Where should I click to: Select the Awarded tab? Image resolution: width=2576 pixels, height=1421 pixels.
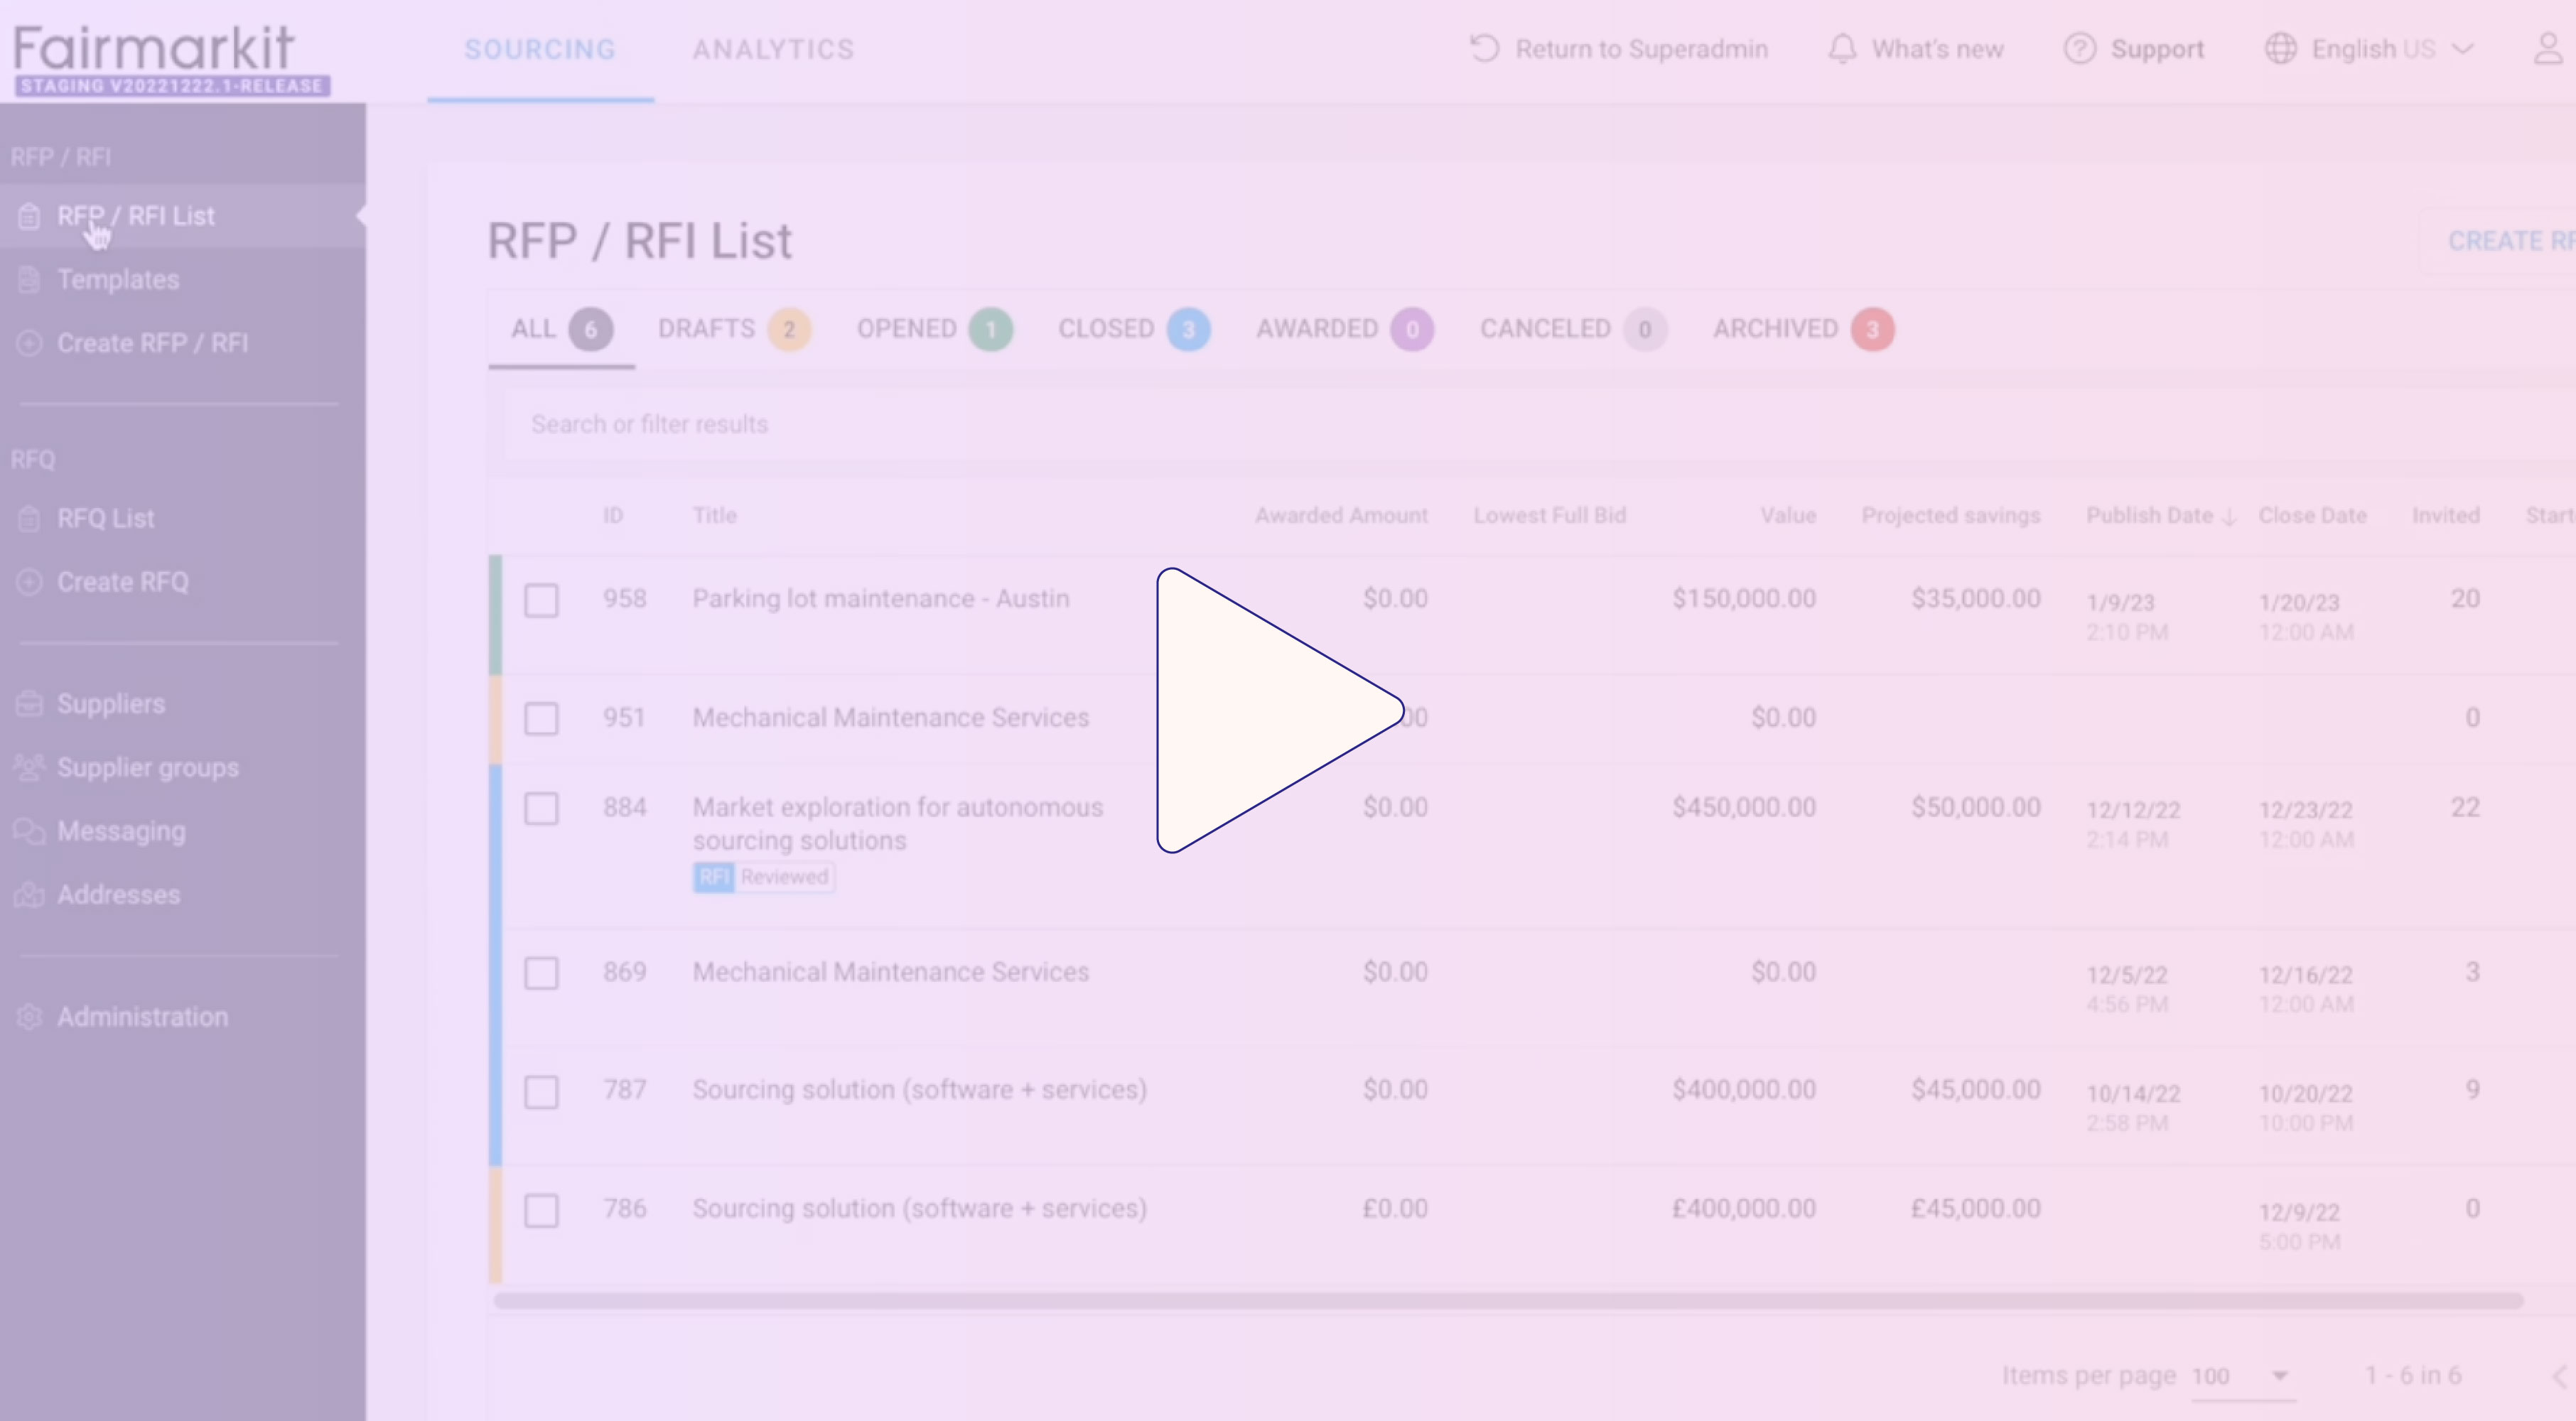1345,329
